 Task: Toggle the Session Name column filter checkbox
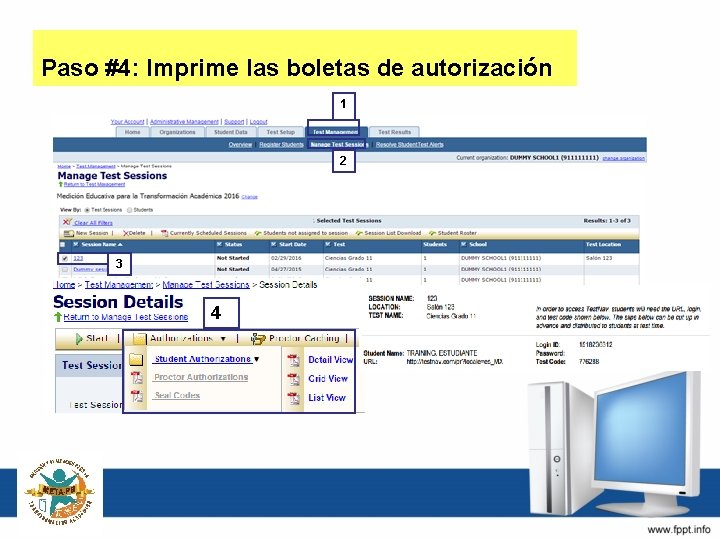(x=76, y=245)
